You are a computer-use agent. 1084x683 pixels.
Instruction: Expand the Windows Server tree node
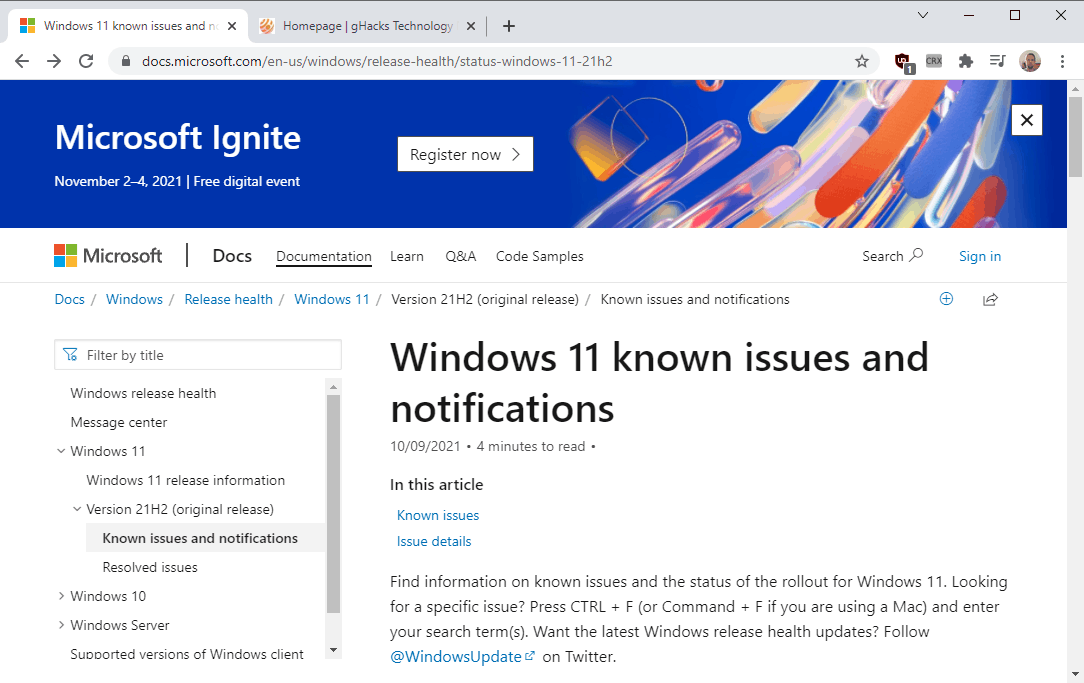click(x=61, y=625)
